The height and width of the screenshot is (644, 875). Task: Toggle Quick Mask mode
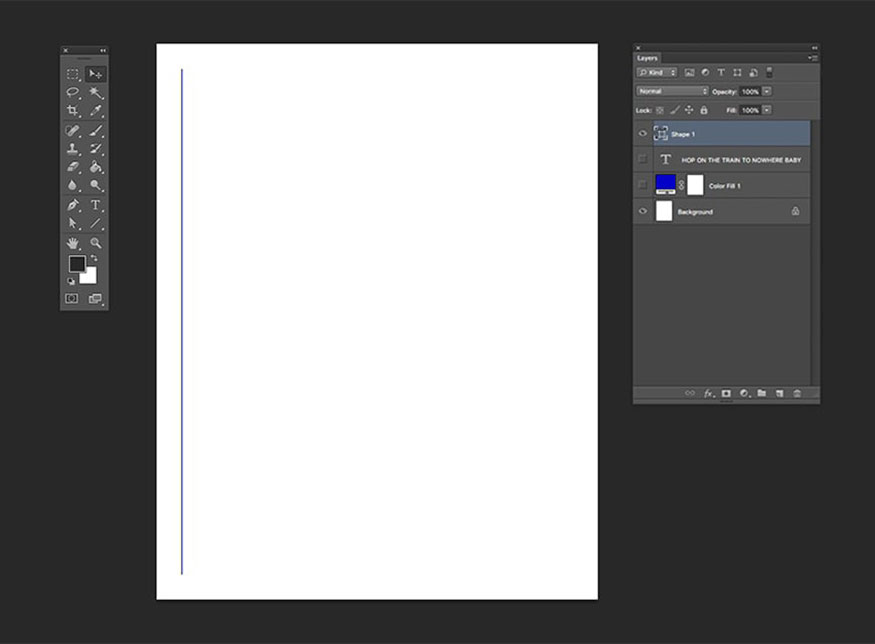coord(72,299)
